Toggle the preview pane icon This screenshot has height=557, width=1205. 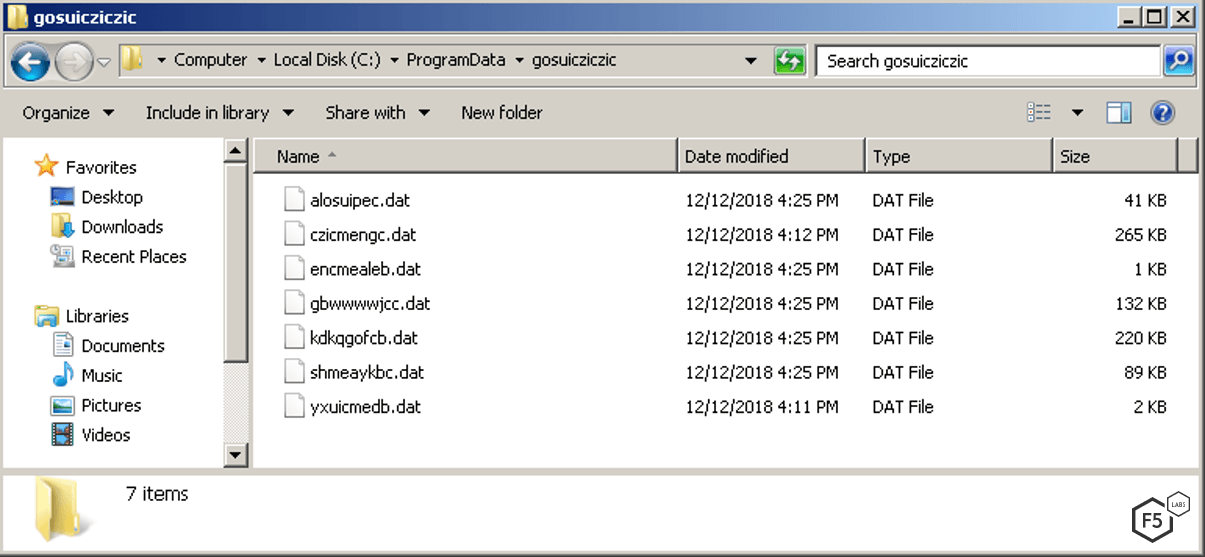click(1118, 113)
